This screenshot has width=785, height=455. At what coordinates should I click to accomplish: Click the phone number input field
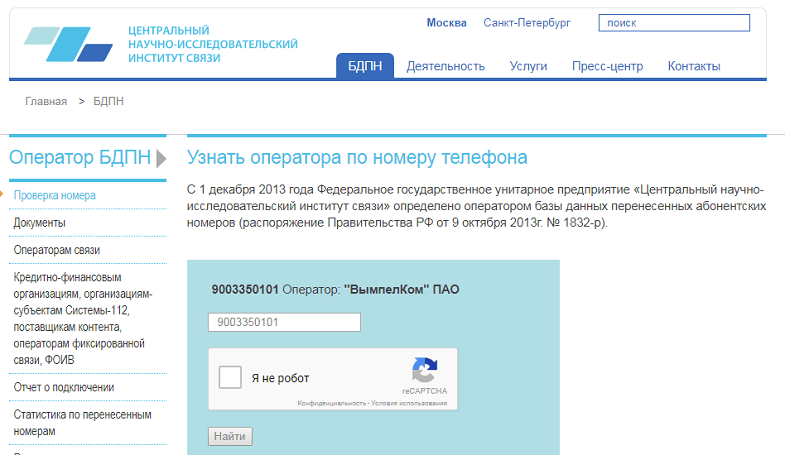coord(284,322)
